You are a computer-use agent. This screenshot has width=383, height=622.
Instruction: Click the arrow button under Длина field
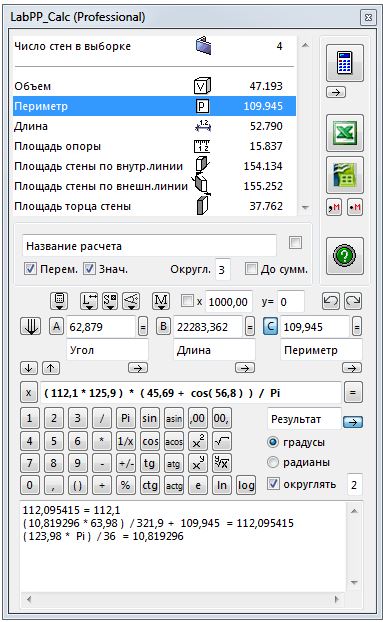[x=245, y=368]
